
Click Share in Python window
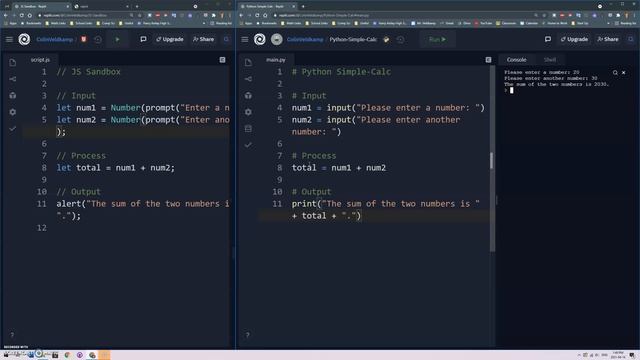[x=608, y=40]
